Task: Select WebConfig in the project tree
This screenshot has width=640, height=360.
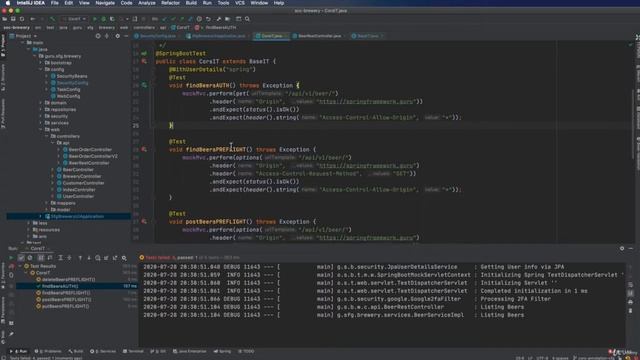Action: click(x=68, y=96)
